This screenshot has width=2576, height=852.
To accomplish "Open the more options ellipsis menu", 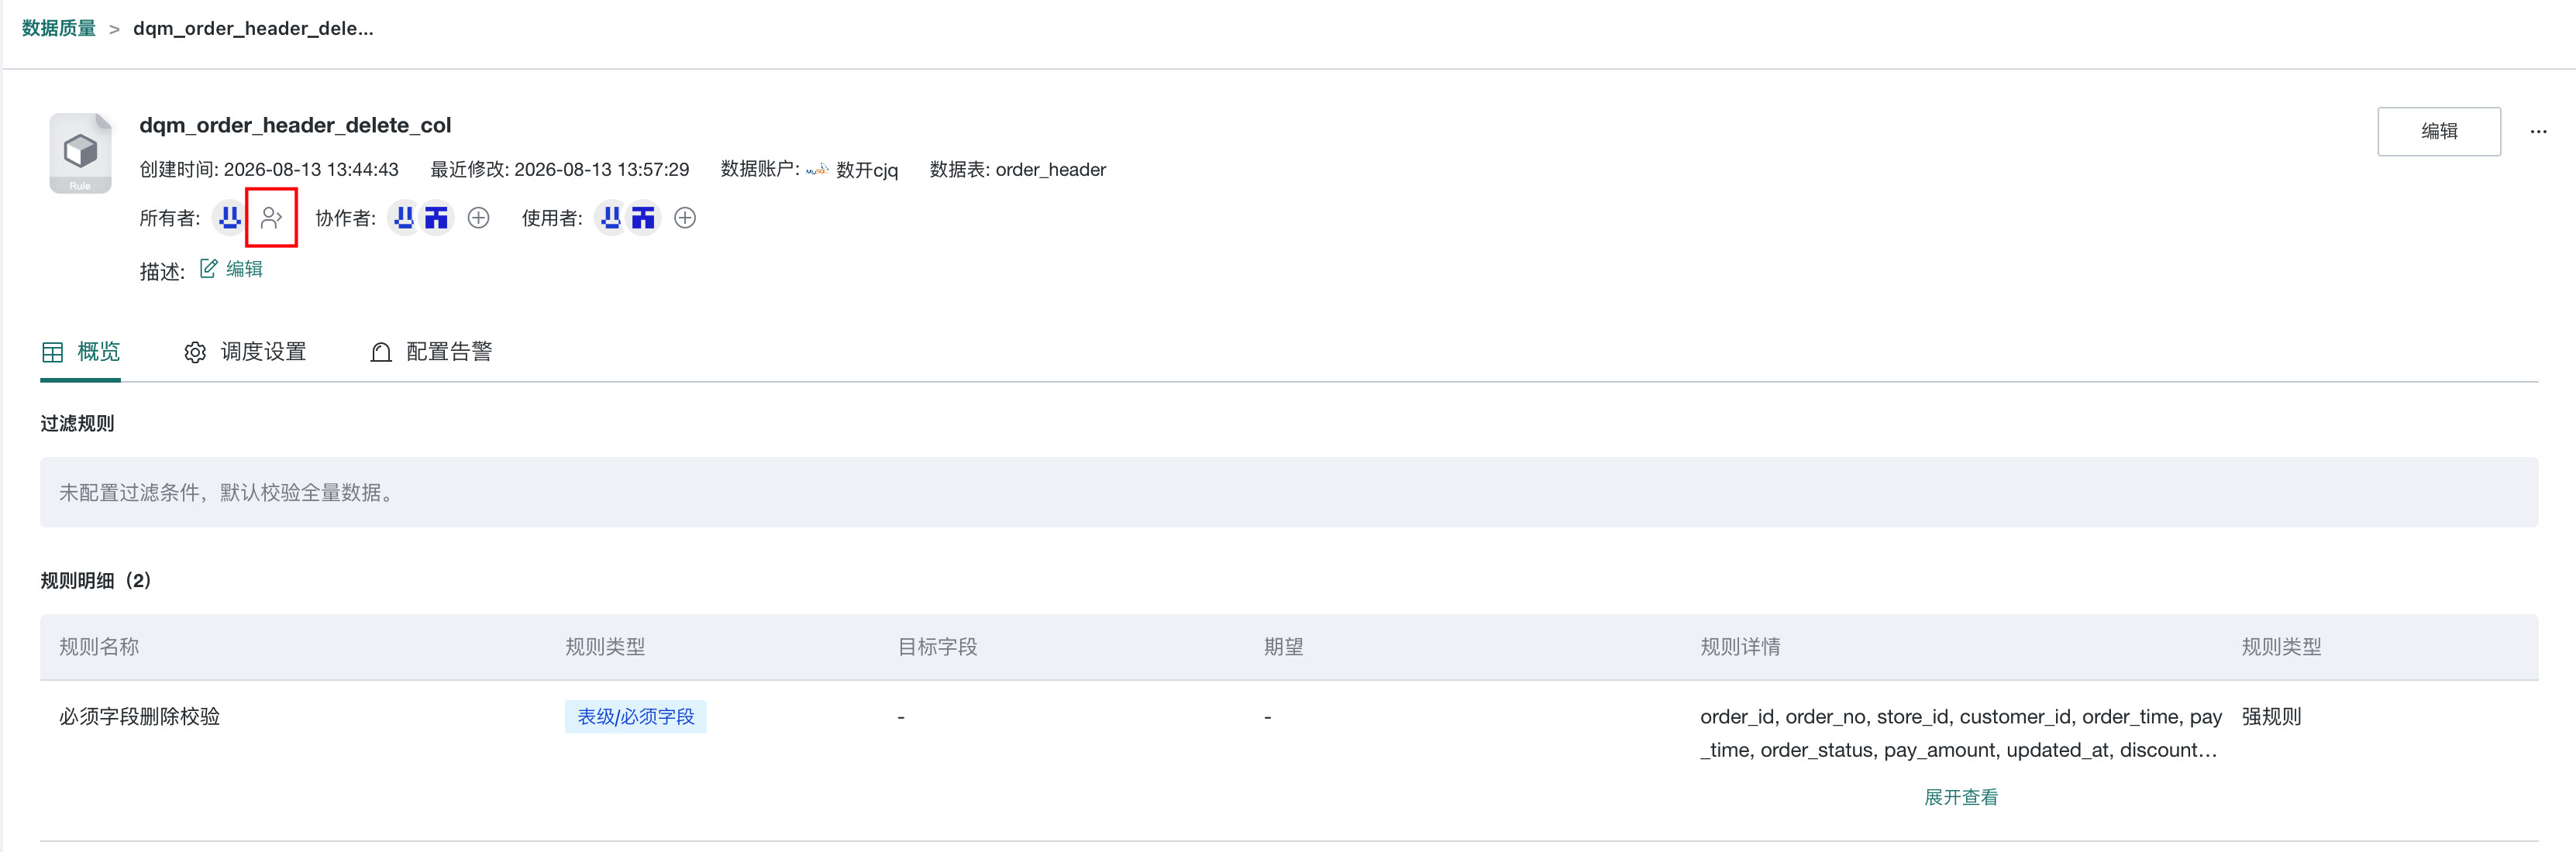I will pyautogui.click(x=2538, y=131).
